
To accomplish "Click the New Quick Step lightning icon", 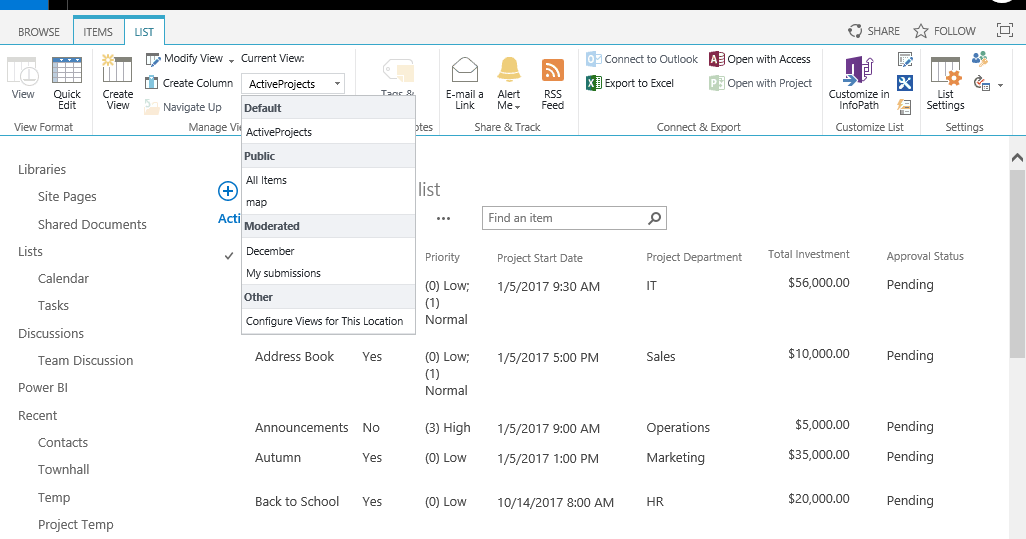I will click(x=905, y=105).
